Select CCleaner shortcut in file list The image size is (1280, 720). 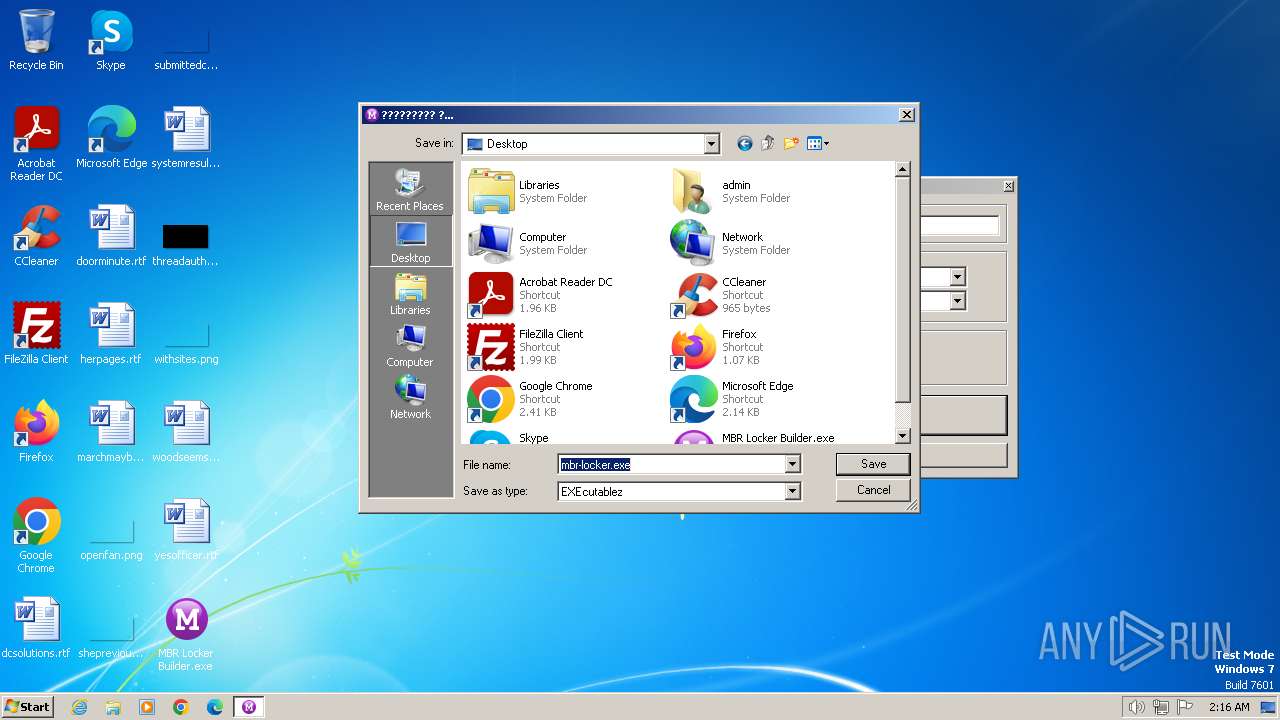(720, 295)
